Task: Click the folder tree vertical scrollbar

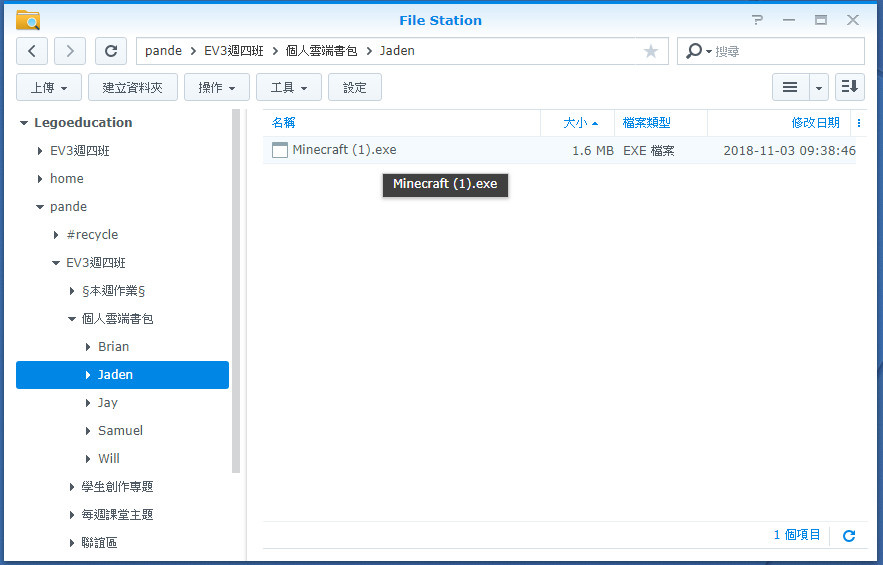Action: point(236,291)
